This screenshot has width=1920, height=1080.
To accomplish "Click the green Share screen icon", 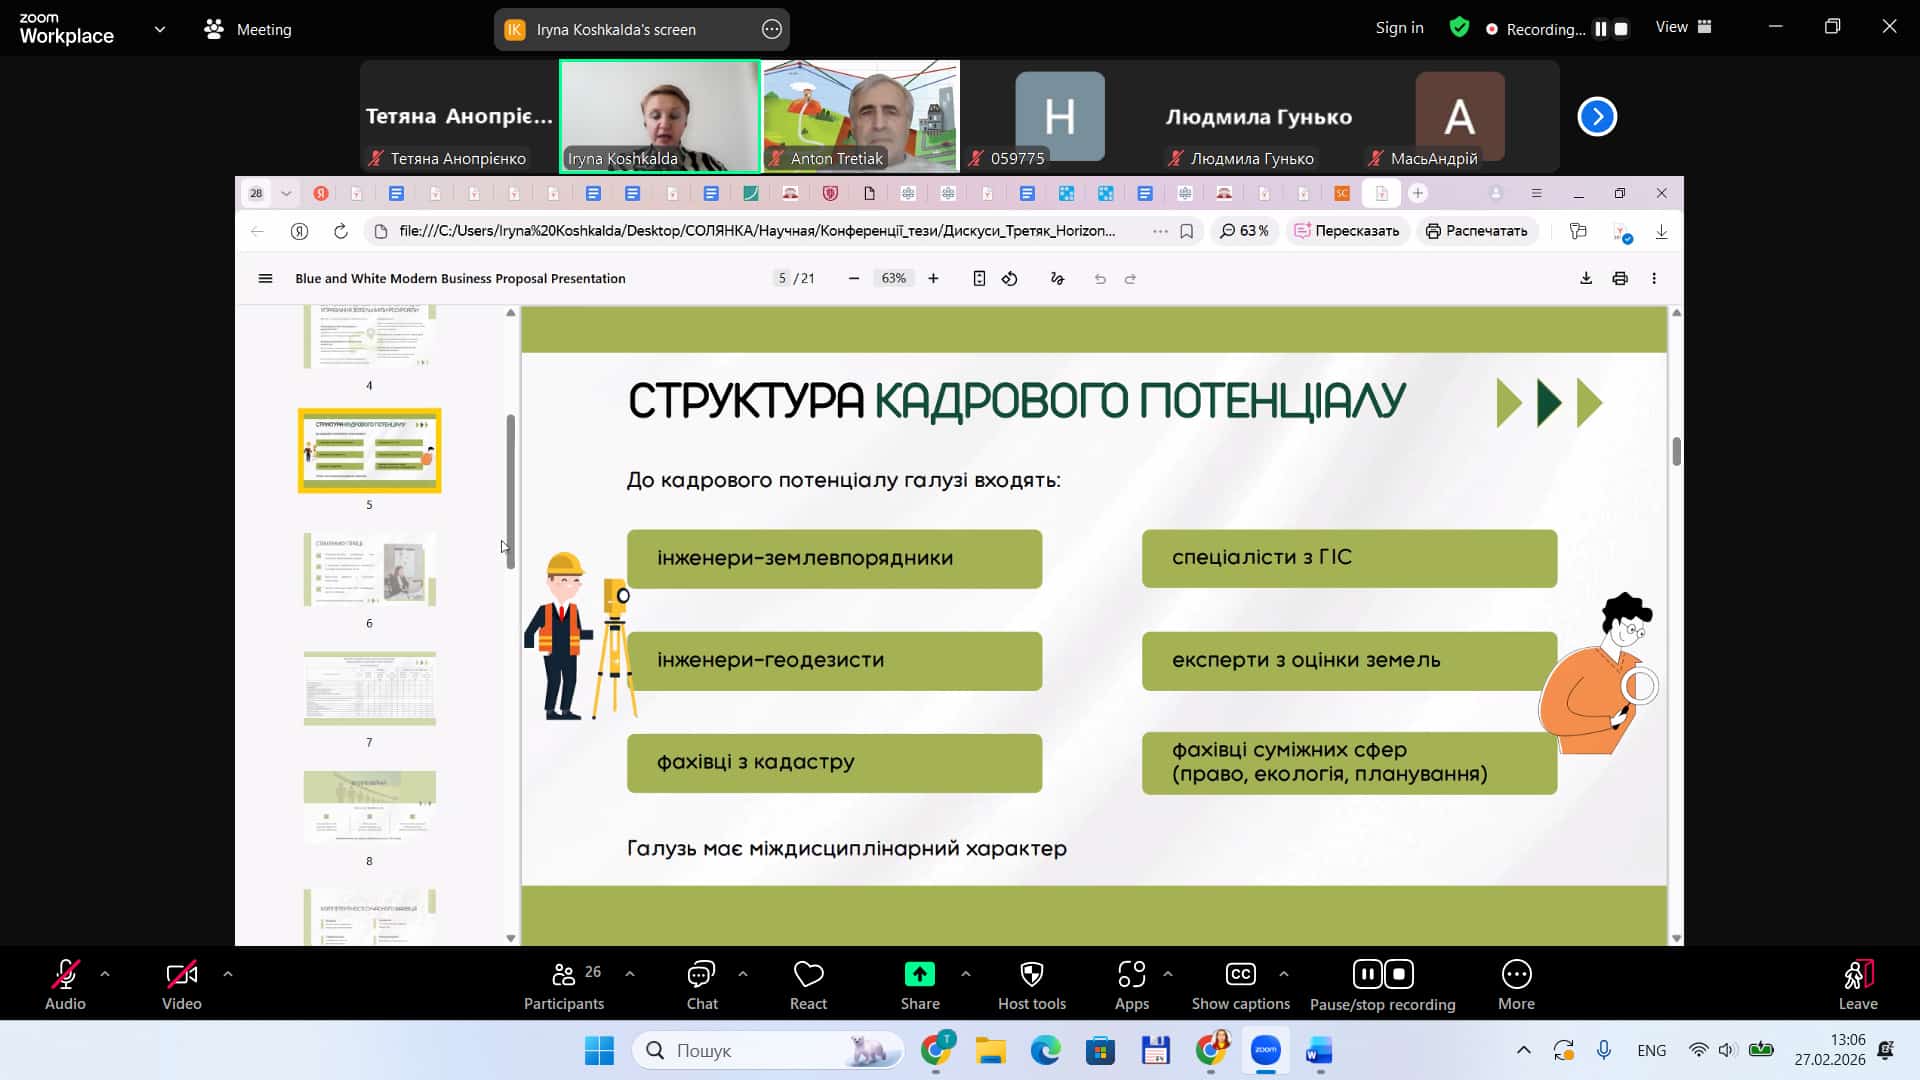I will (x=919, y=974).
